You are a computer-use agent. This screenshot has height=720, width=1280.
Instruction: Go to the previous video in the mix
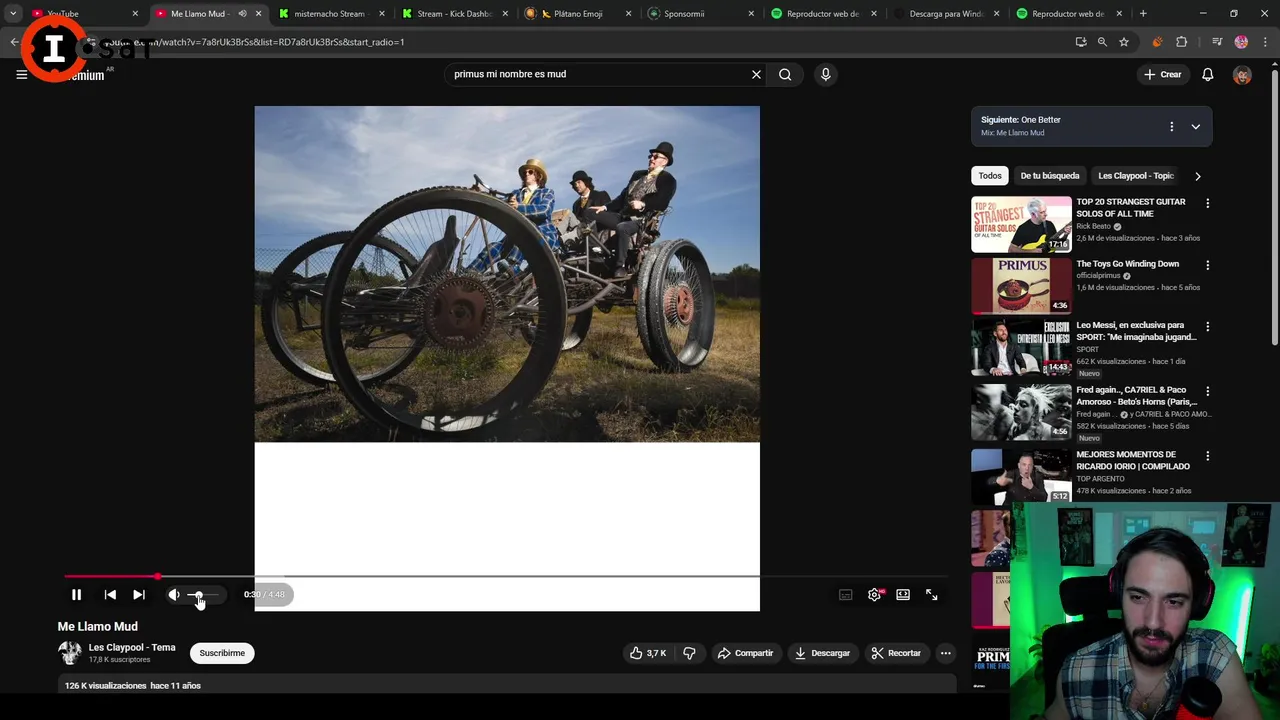pyautogui.click(x=110, y=595)
